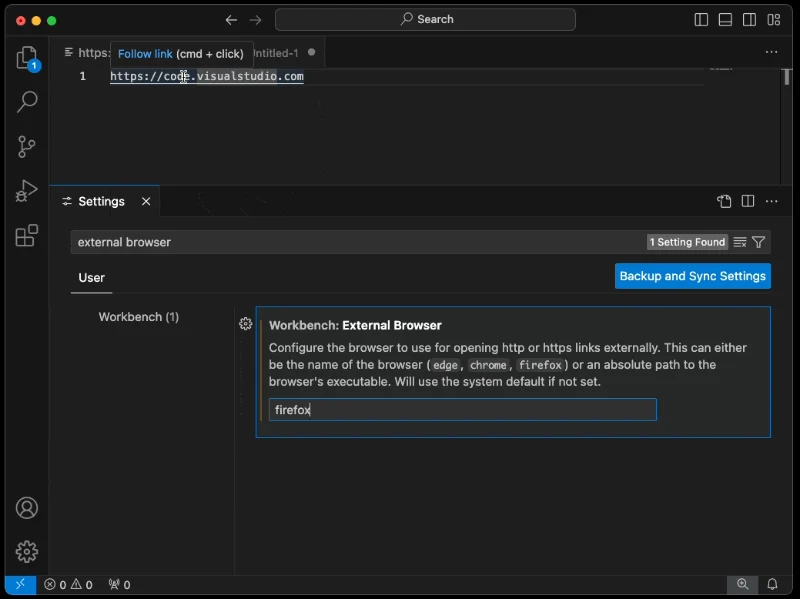800x599 pixels.
Task: Open the settings filter funnel dropdown
Action: click(759, 242)
